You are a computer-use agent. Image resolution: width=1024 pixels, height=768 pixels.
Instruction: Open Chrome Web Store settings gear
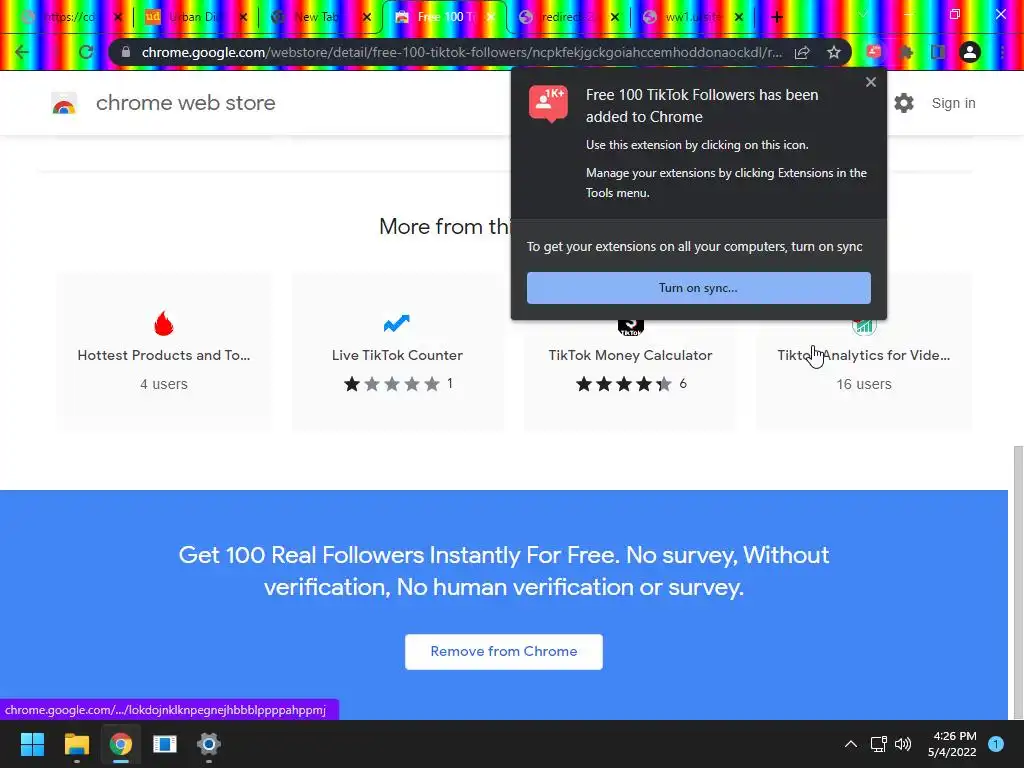click(904, 103)
